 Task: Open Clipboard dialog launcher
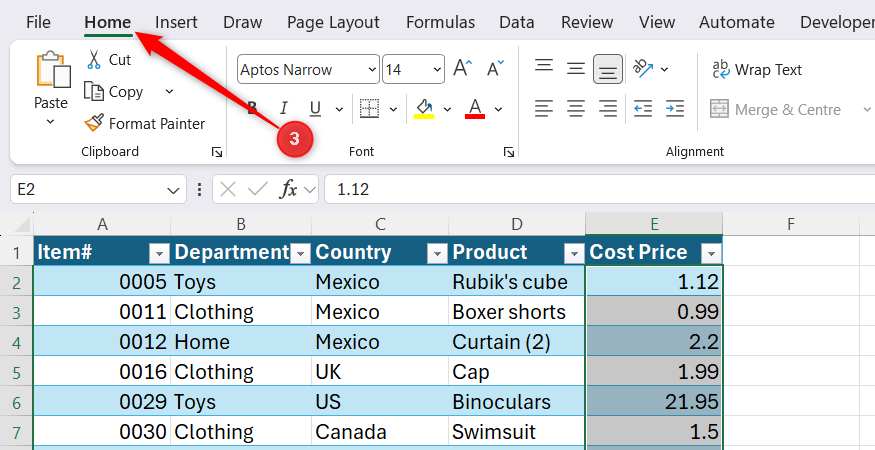(217, 152)
